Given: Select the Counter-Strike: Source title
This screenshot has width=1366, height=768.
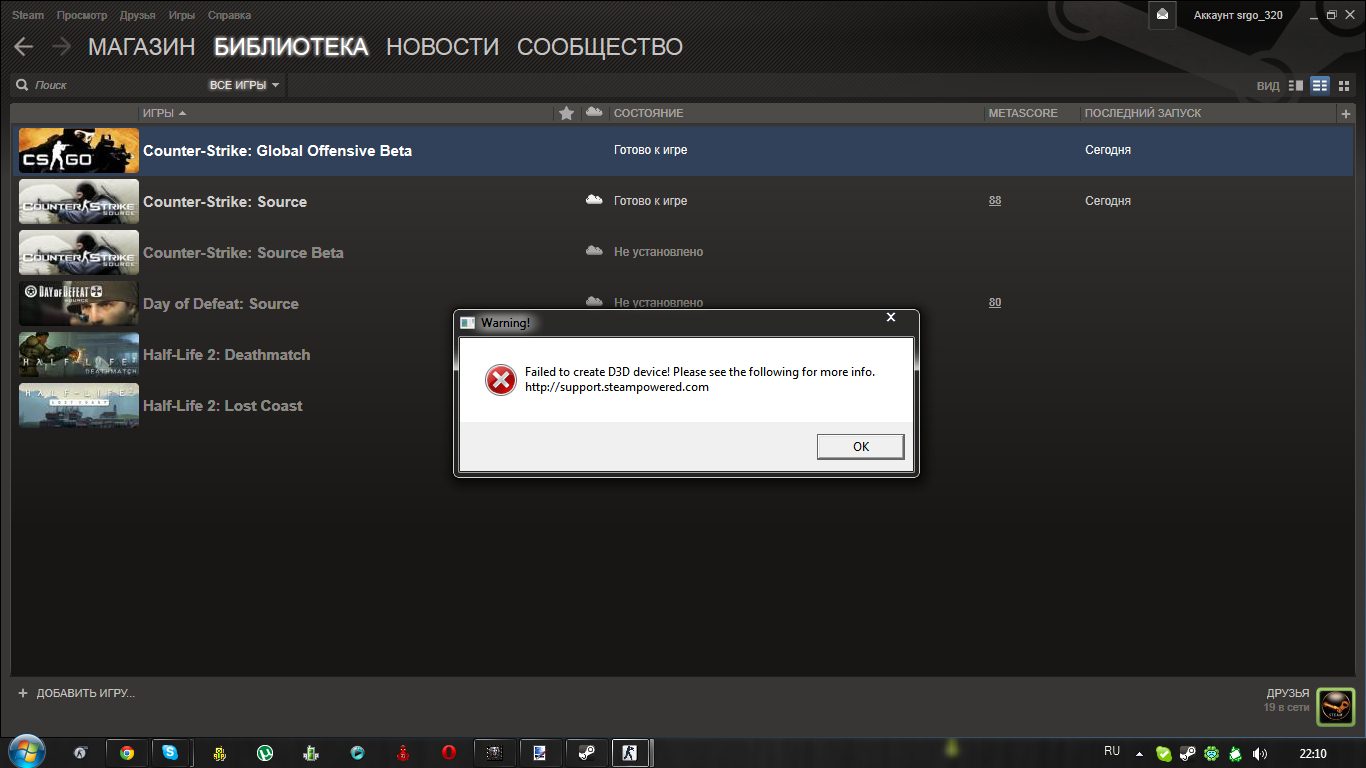Looking at the screenshot, I should (225, 202).
